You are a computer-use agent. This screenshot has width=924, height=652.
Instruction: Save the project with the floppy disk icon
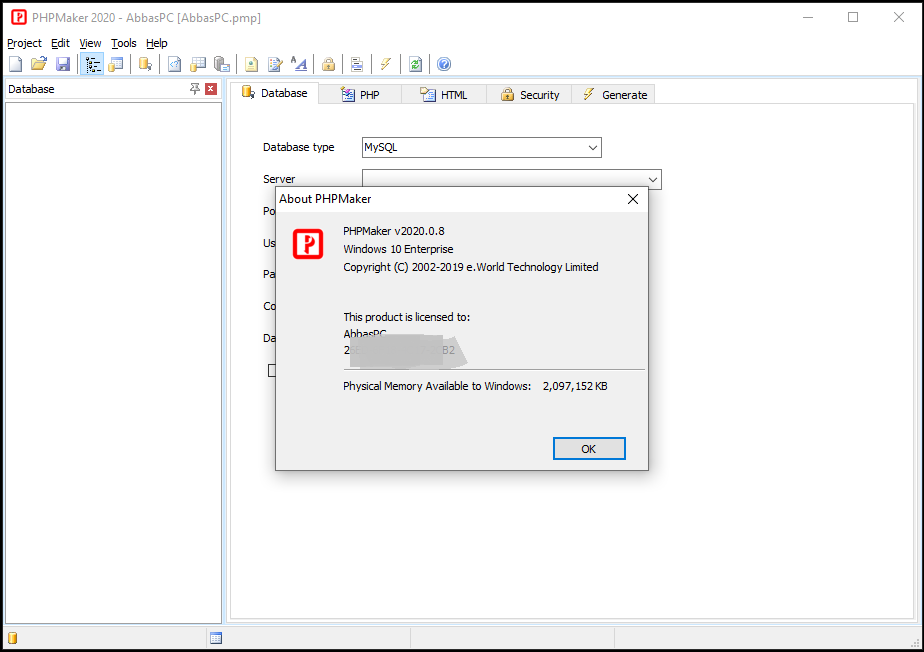(63, 64)
